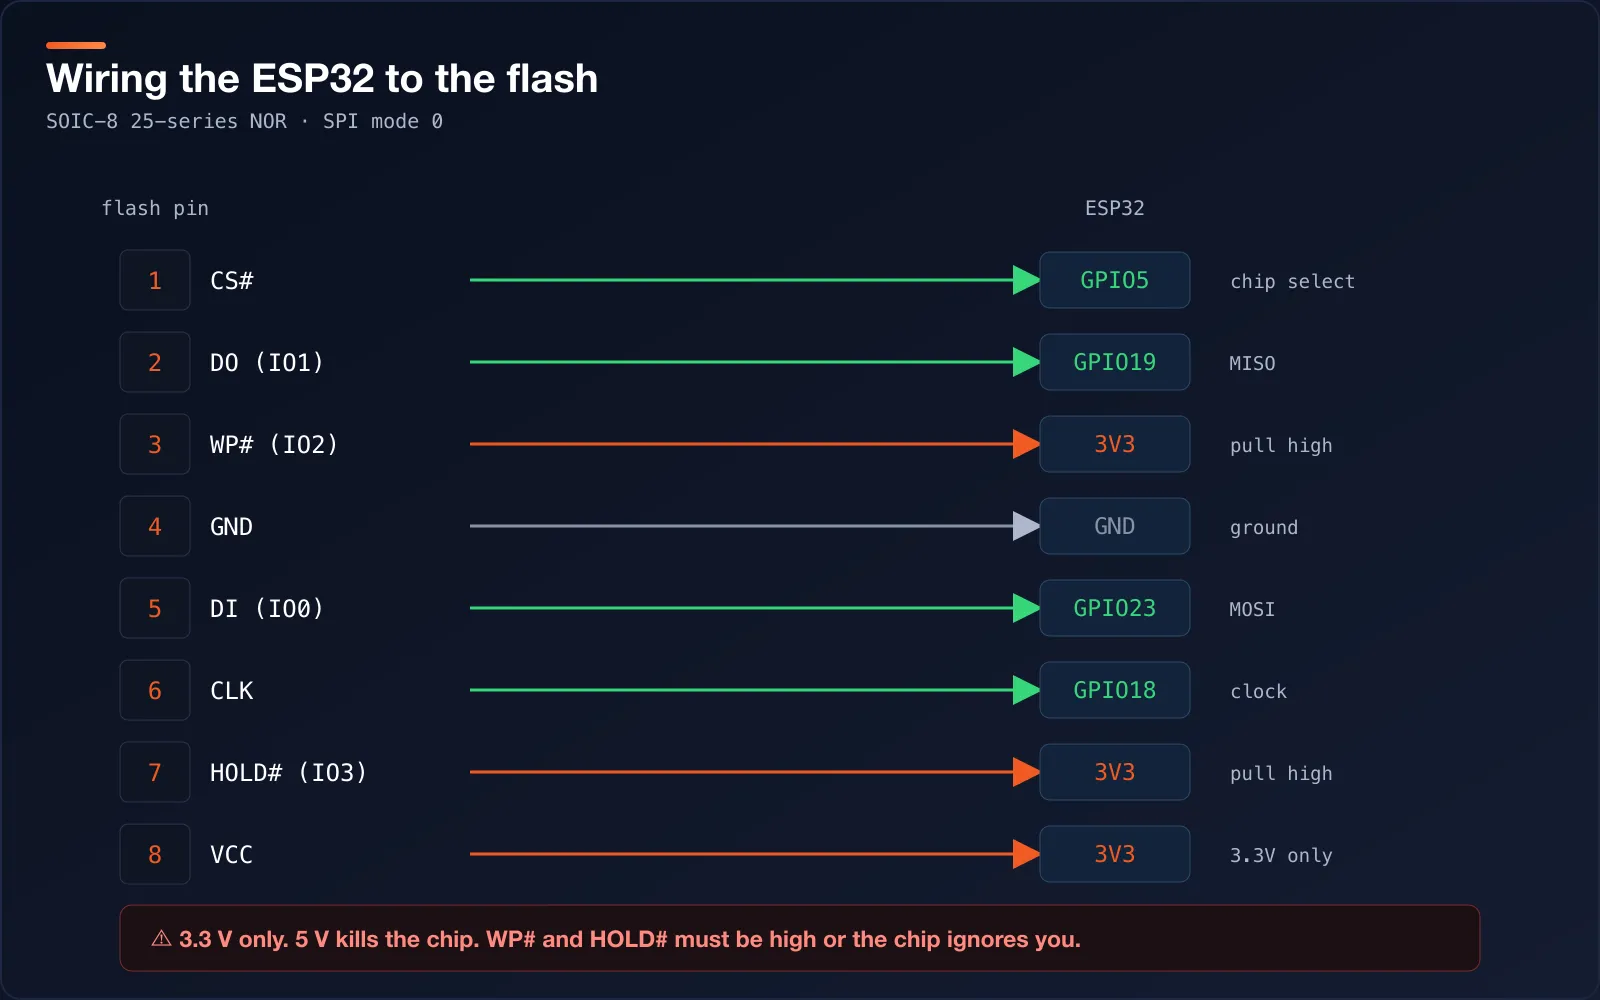Viewport: 1600px width, 1000px height.
Task: Click the green arrowhead pointing to GPIO5
Action: point(1026,280)
